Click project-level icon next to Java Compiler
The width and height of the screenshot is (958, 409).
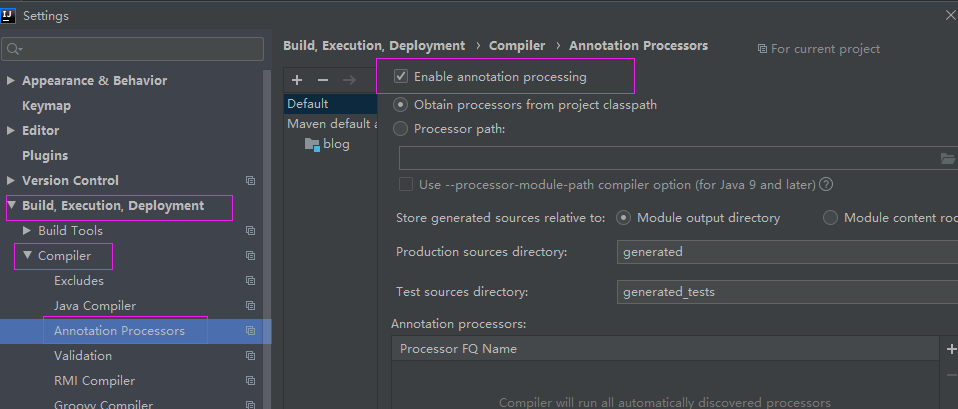point(250,306)
